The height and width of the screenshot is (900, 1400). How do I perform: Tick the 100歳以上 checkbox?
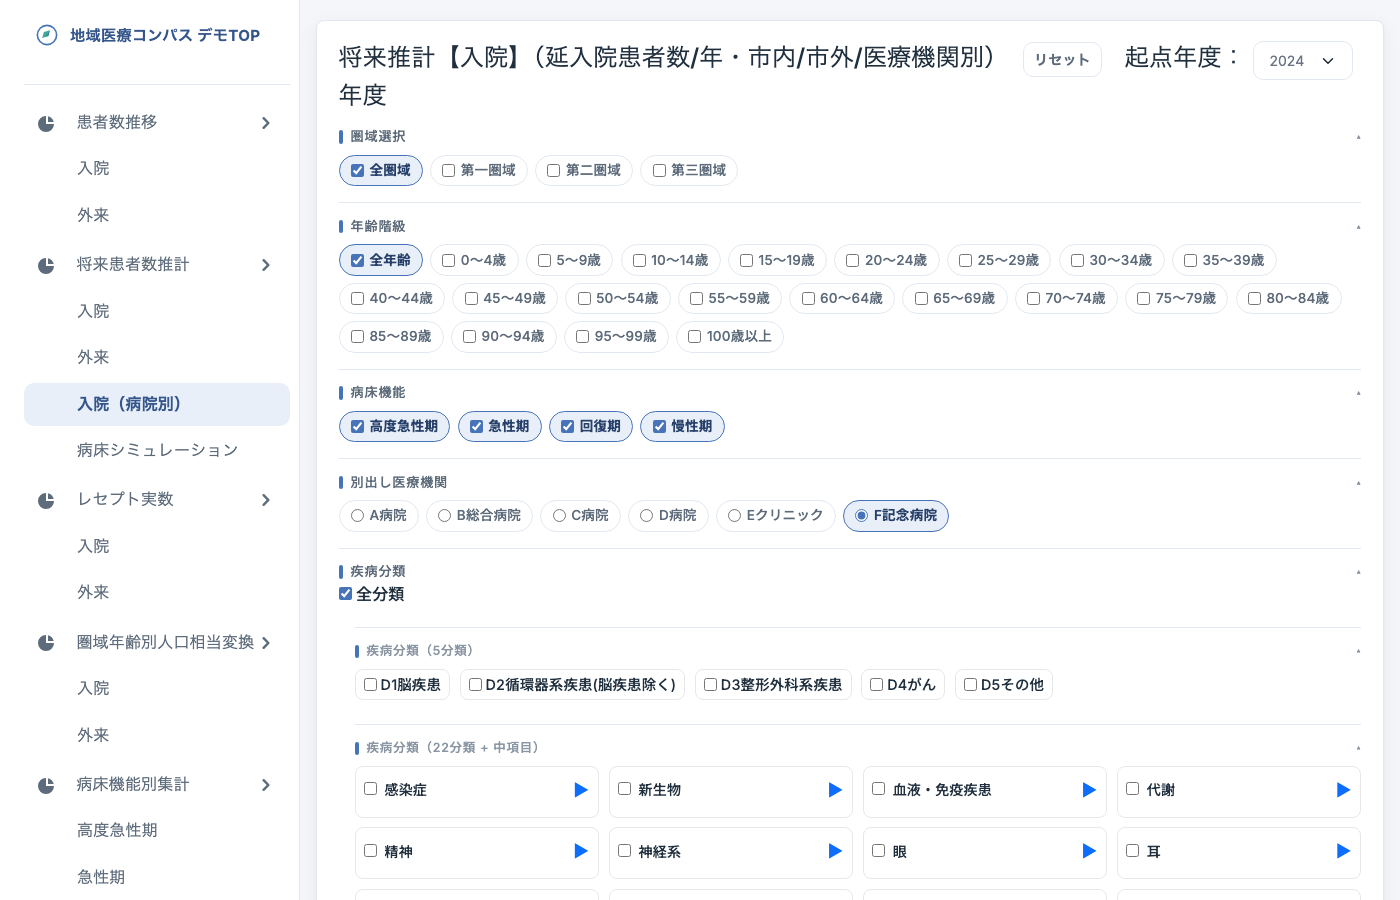(x=694, y=337)
